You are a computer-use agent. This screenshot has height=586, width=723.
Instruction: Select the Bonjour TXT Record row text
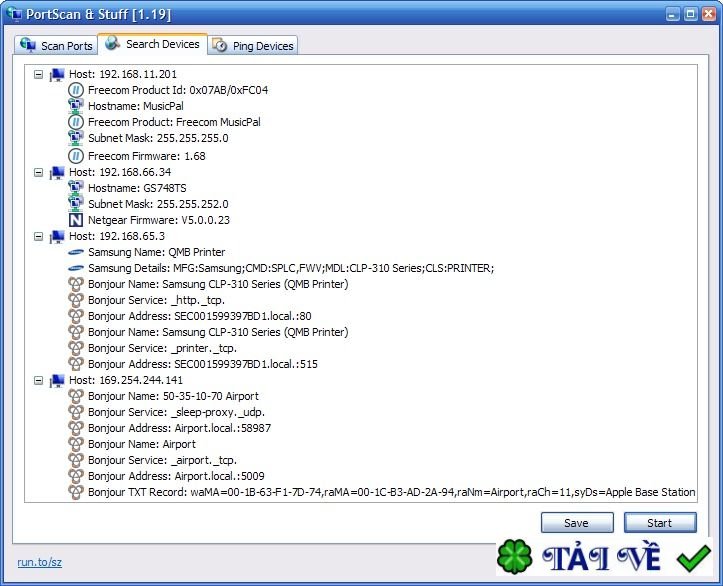(391, 492)
